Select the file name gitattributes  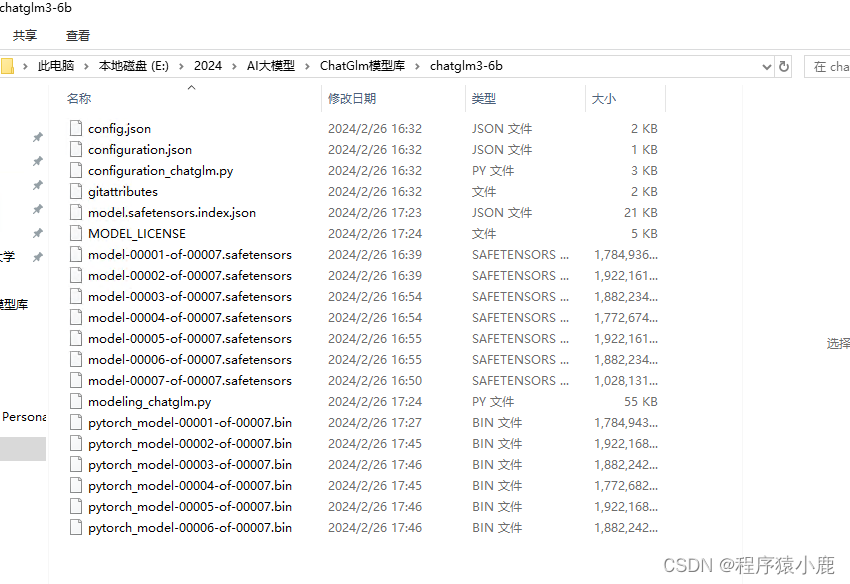123,192
